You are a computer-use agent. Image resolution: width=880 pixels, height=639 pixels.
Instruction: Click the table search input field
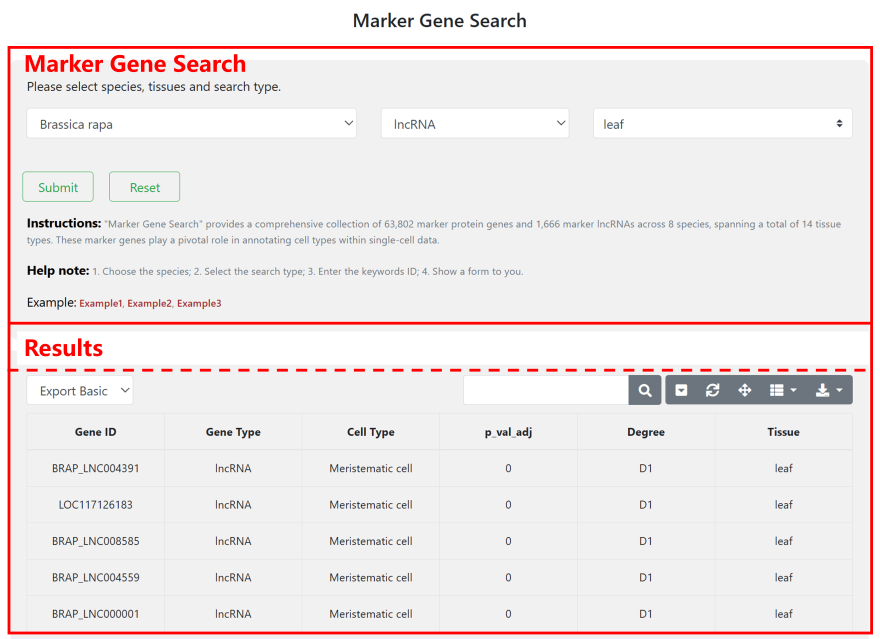(x=546, y=391)
